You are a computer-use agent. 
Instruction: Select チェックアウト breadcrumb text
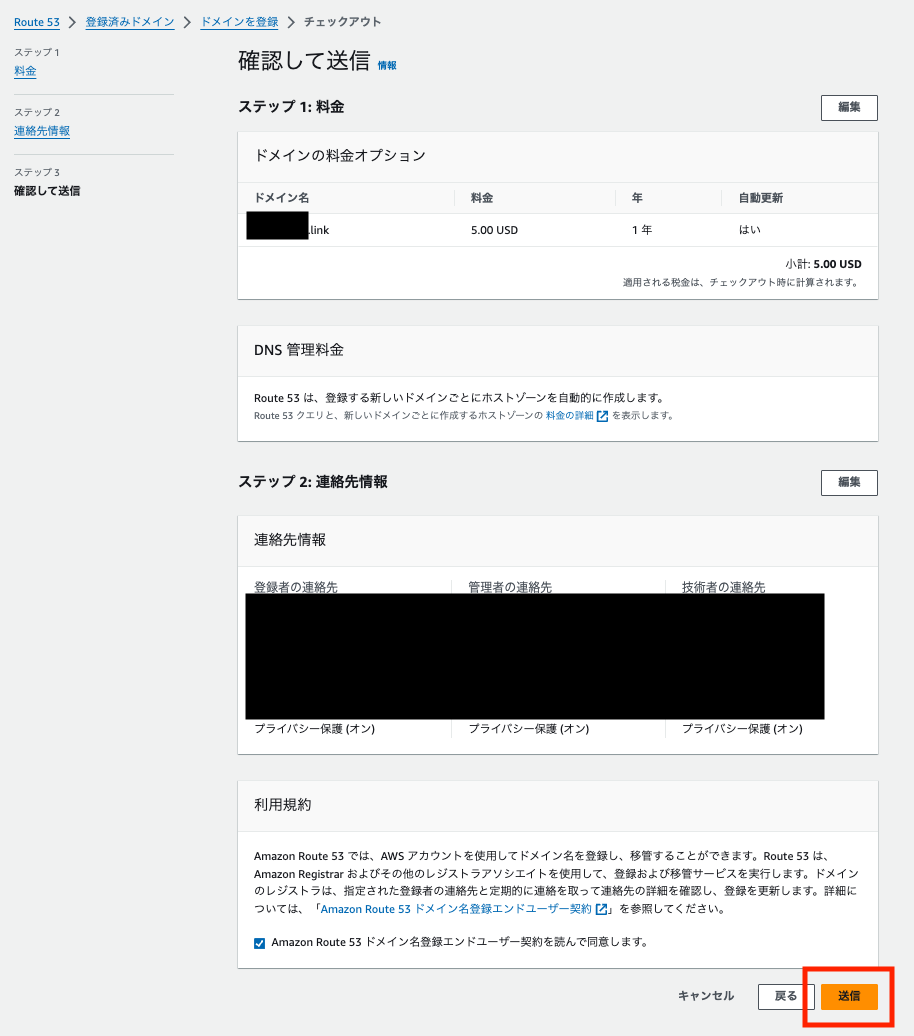[342, 22]
